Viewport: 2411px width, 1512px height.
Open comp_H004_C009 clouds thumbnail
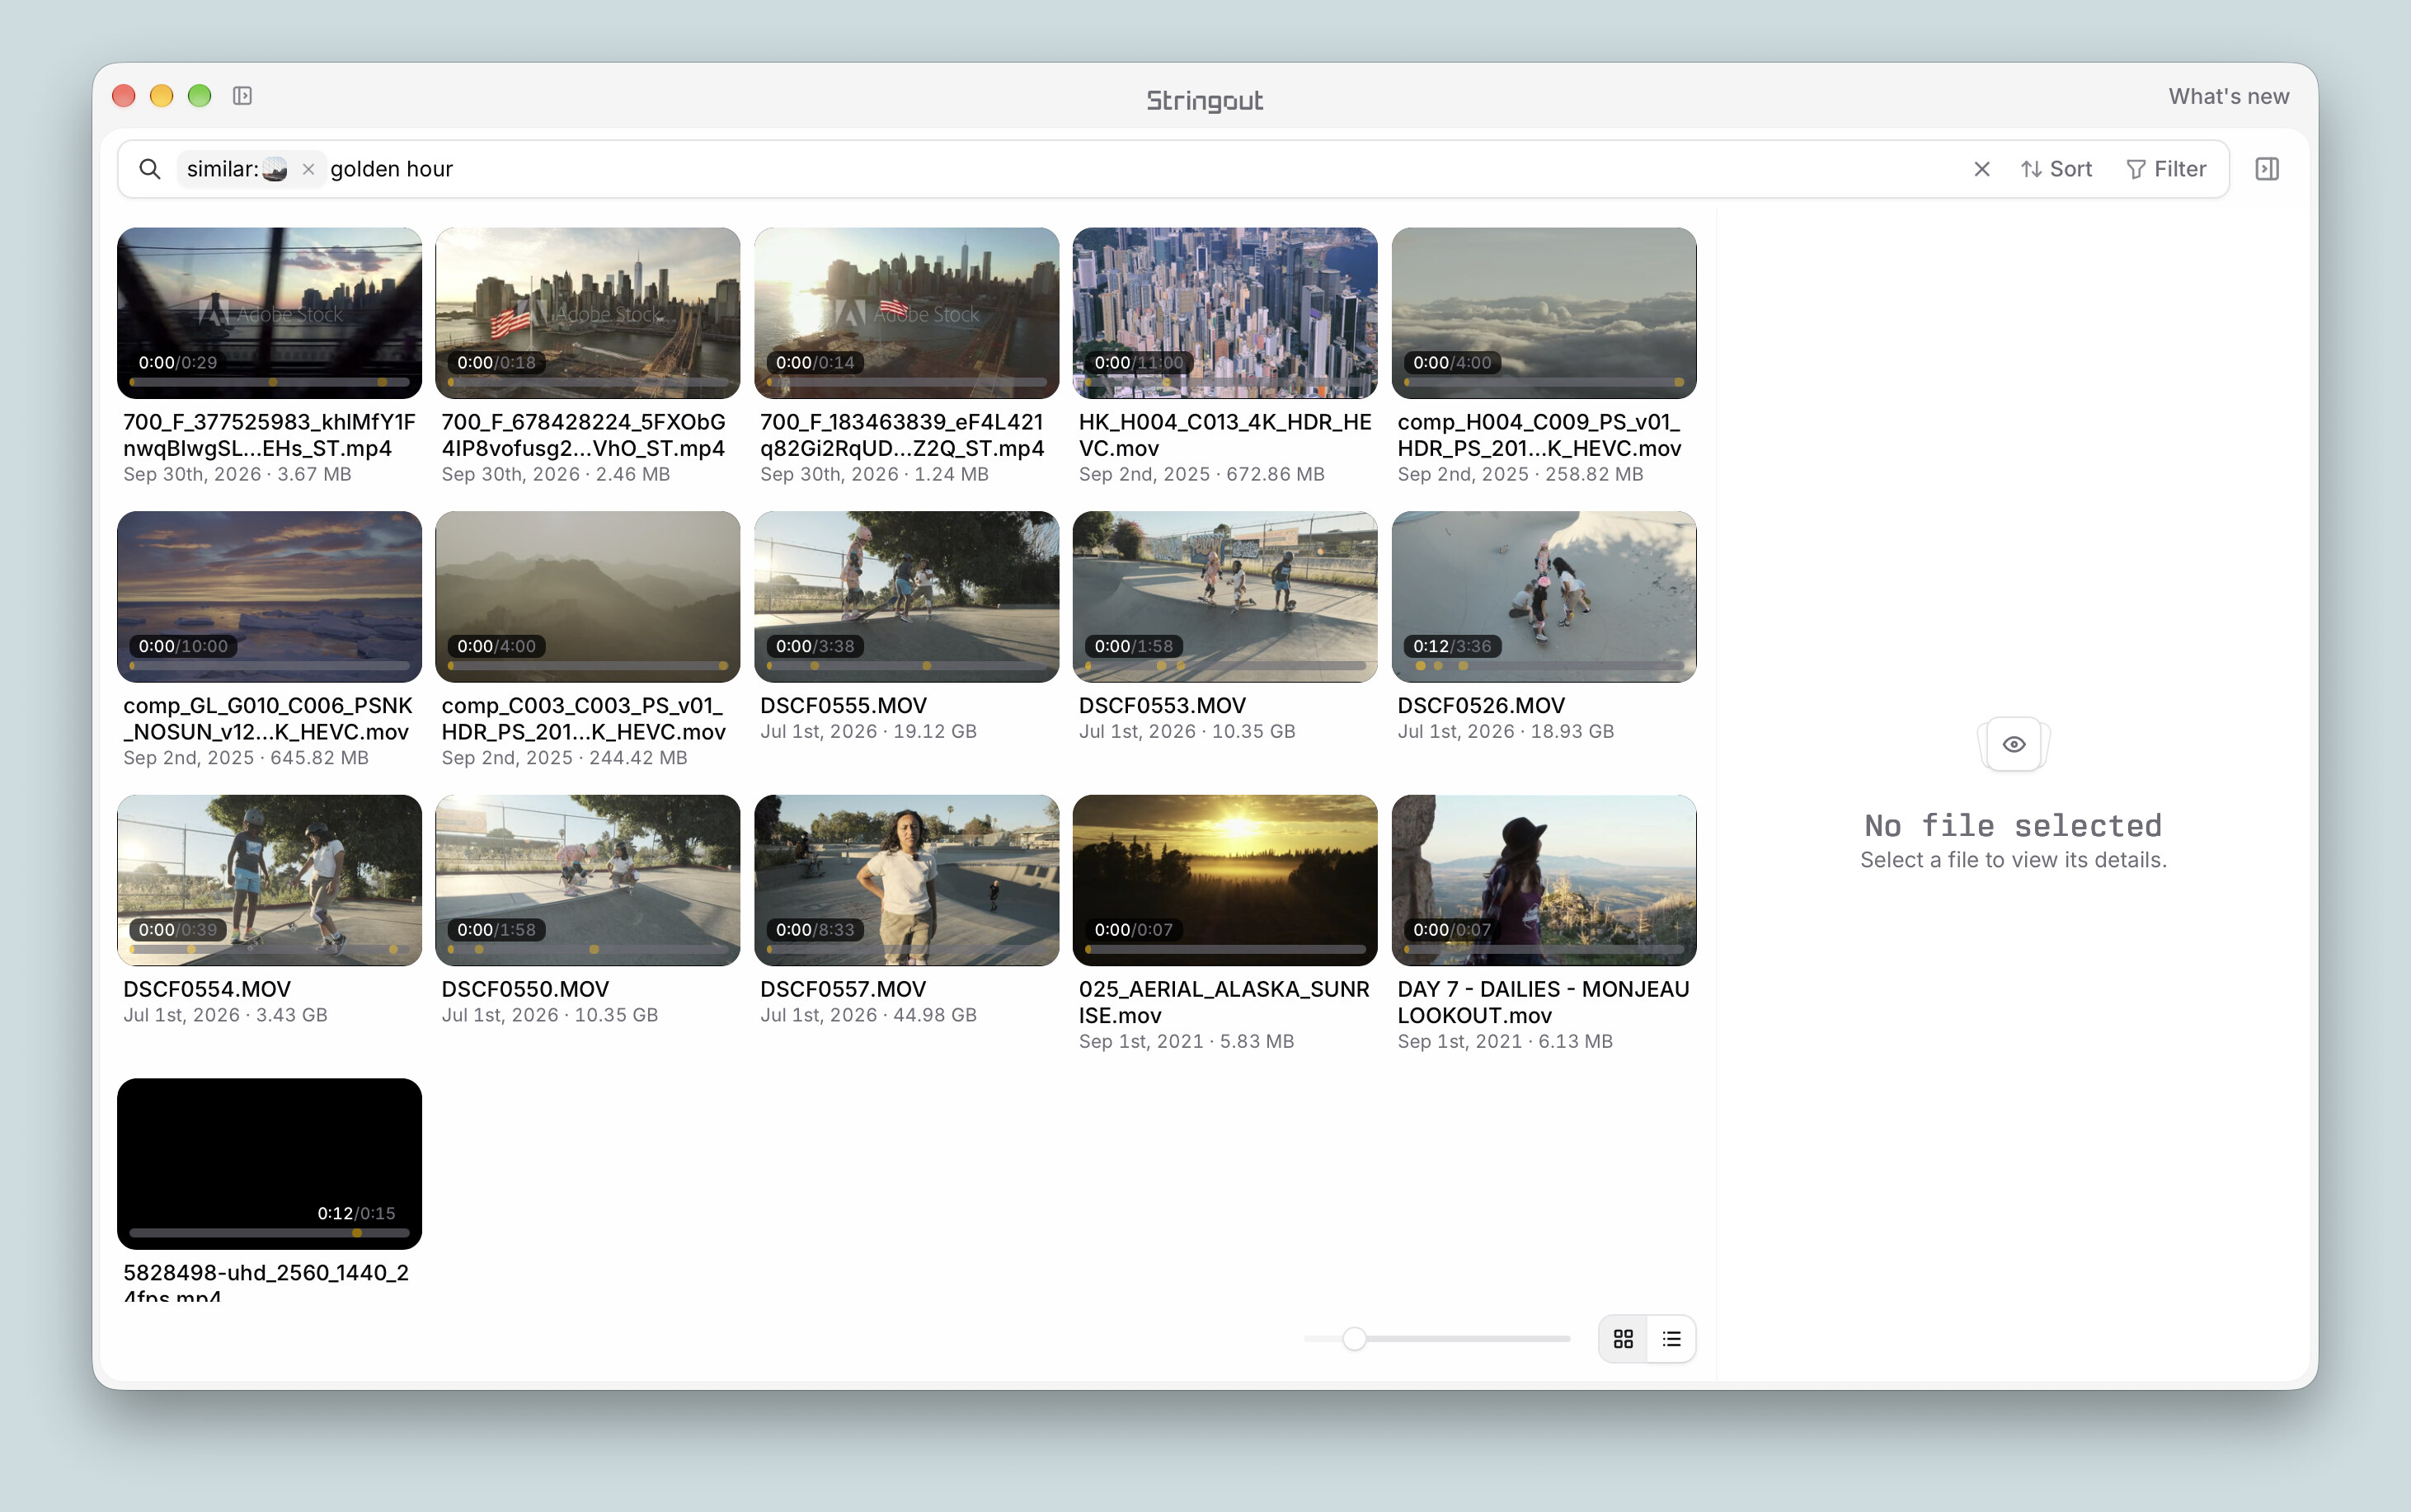[x=1544, y=313]
